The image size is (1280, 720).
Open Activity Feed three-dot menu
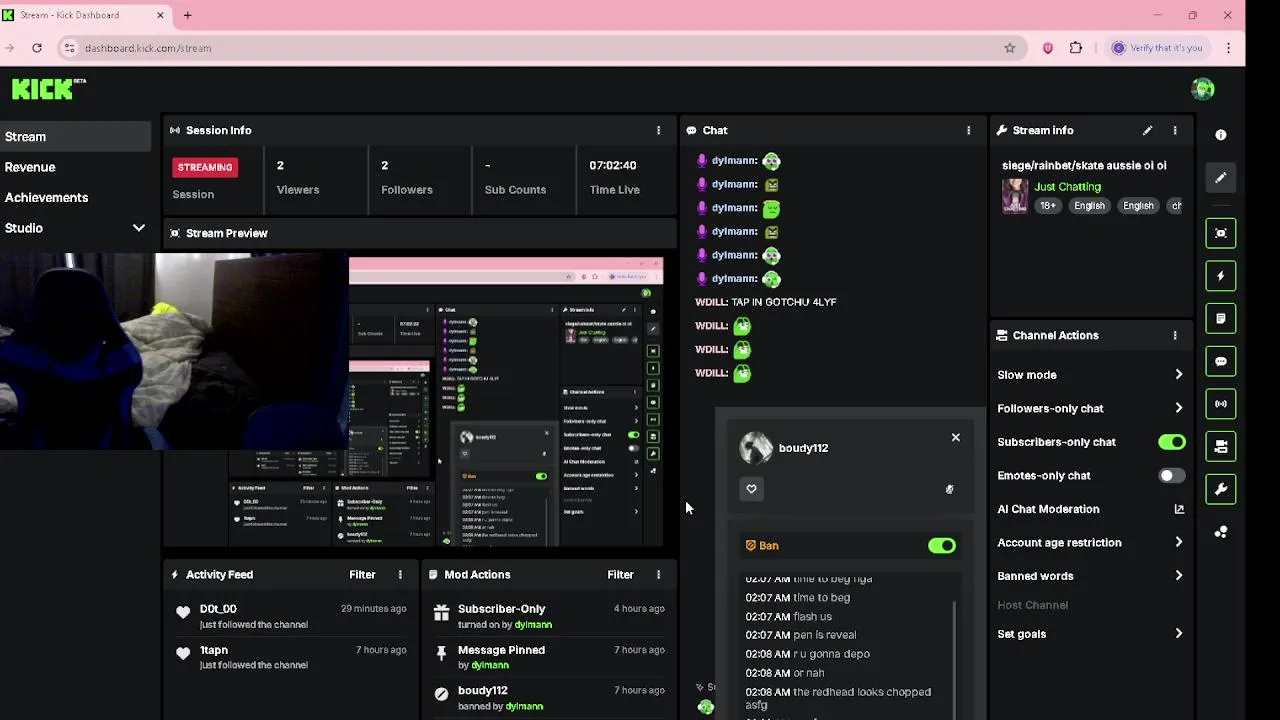pos(400,575)
